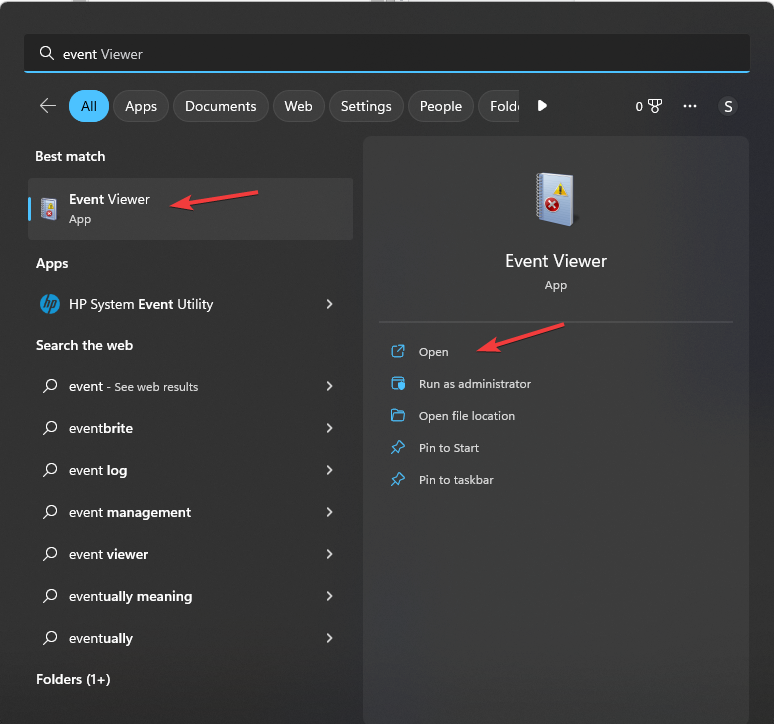This screenshot has height=724, width=774.
Task: Select the eventbrite web suggestion
Action: (x=191, y=428)
